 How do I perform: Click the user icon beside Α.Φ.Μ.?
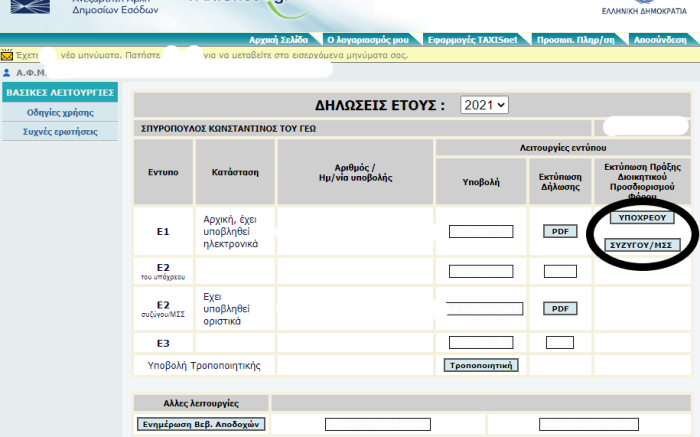click(7, 72)
